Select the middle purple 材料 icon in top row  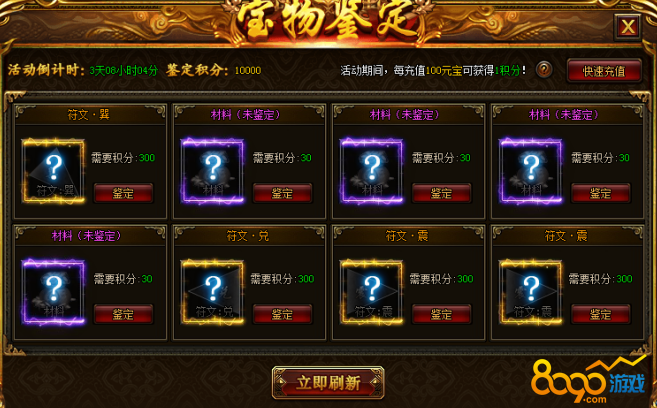coord(372,171)
